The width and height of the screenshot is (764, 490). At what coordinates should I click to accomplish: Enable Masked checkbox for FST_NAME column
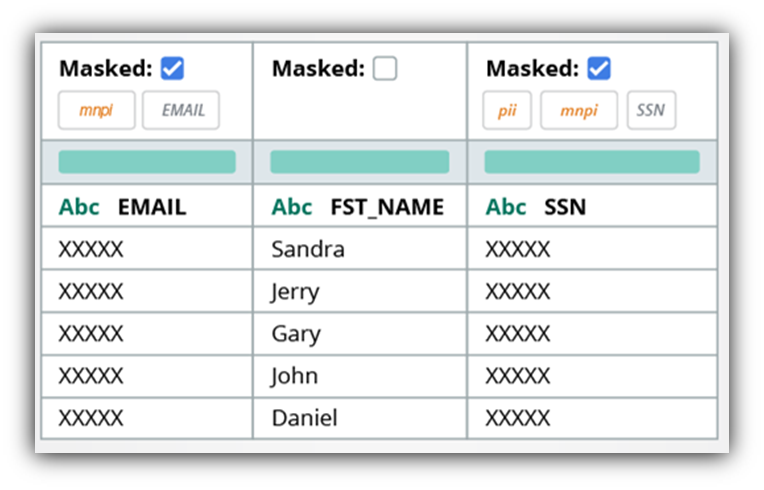pos(385,69)
